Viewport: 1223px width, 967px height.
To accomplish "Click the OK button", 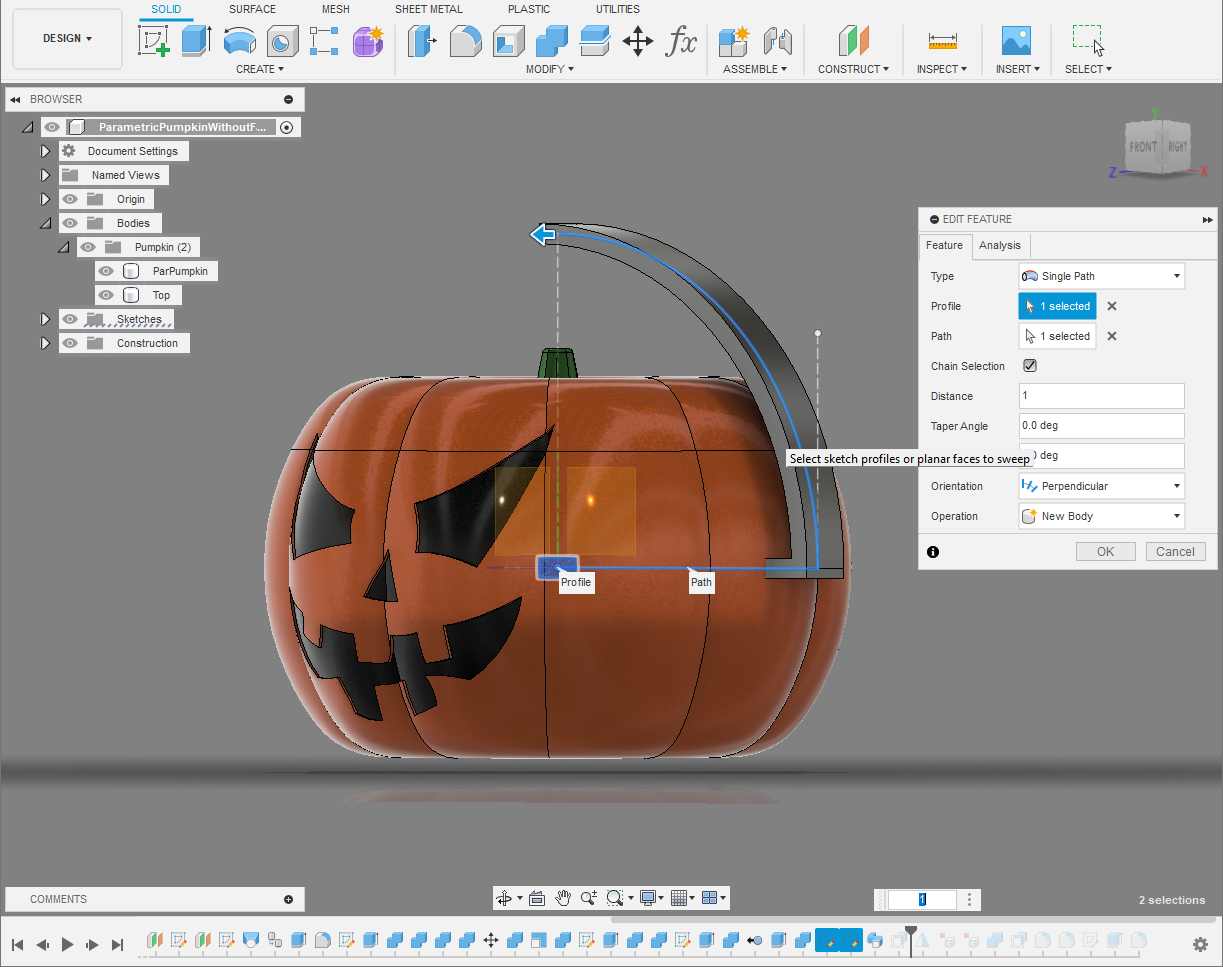I will tap(1105, 551).
